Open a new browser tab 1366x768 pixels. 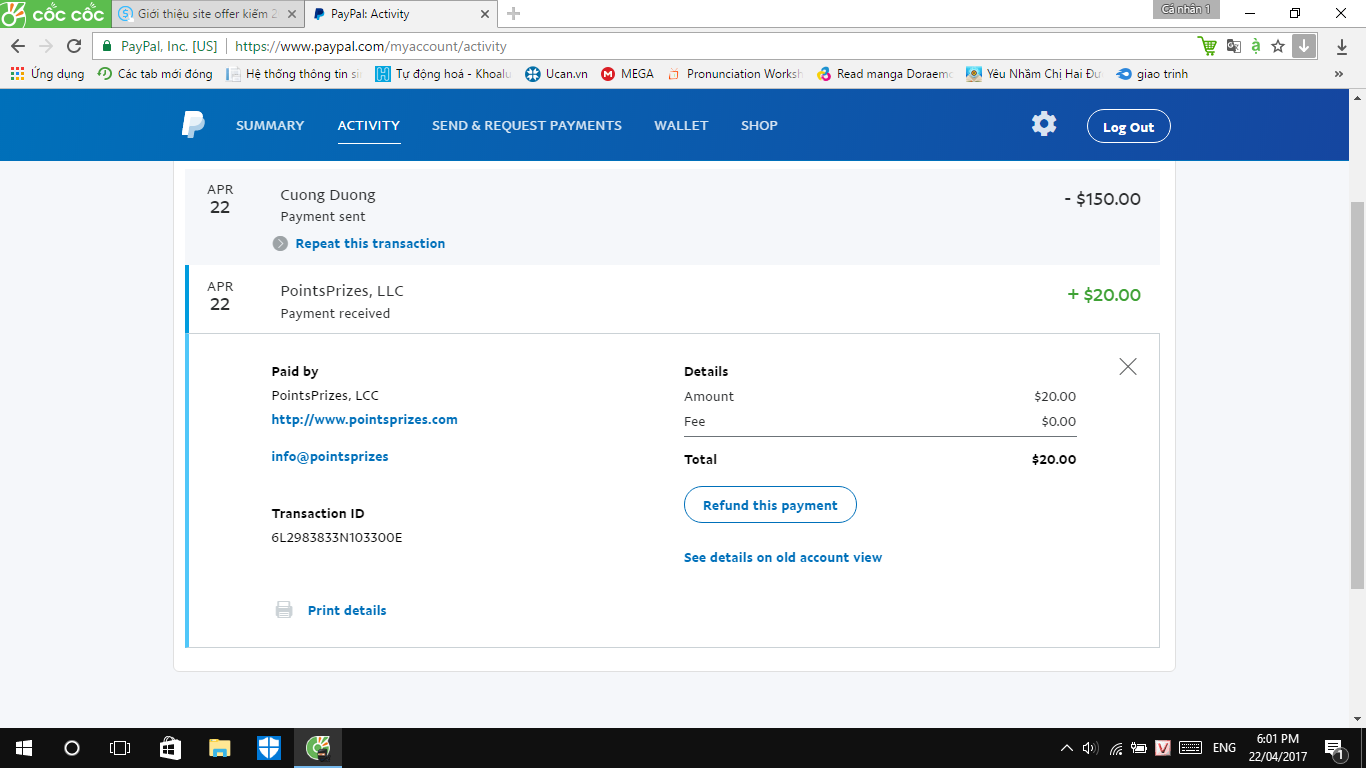[x=514, y=14]
